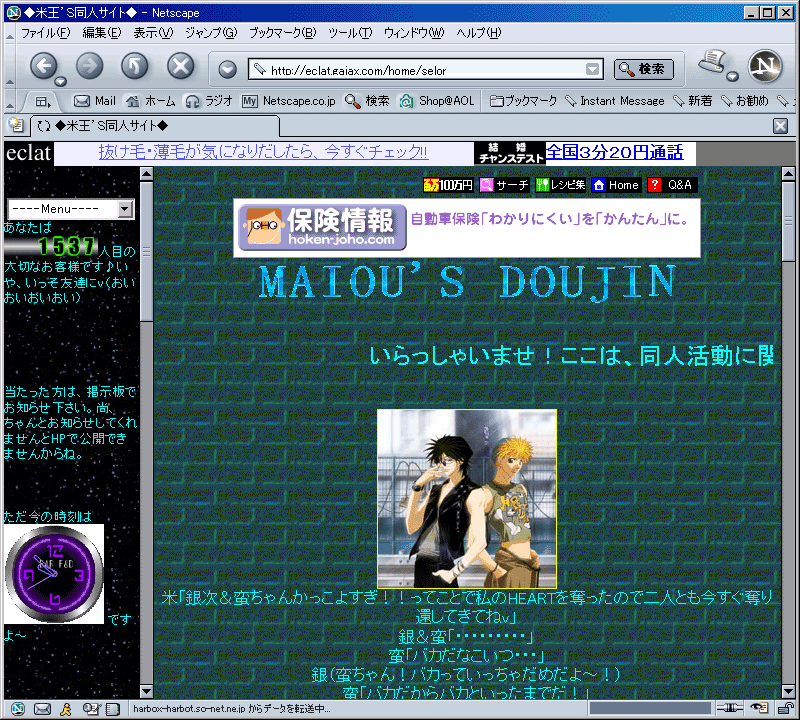Click the purple analog clock widget
The image size is (800, 720).
coord(54,574)
